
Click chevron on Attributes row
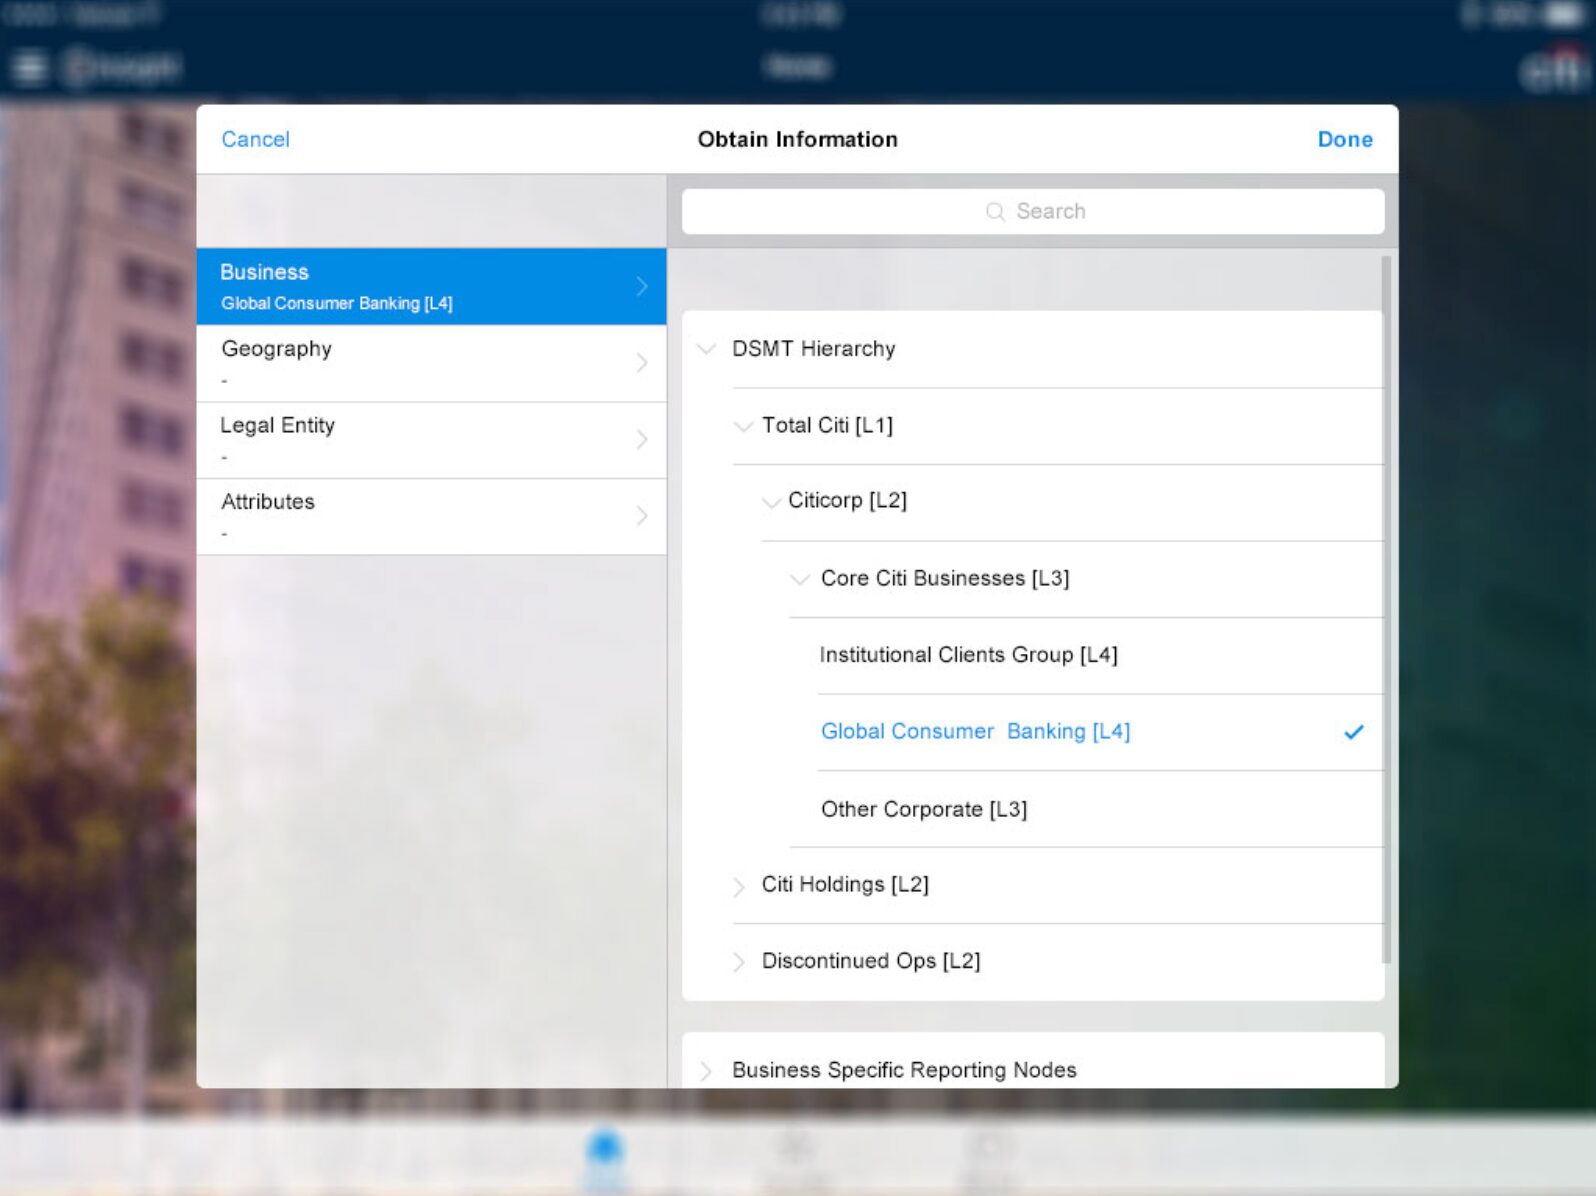coord(642,516)
